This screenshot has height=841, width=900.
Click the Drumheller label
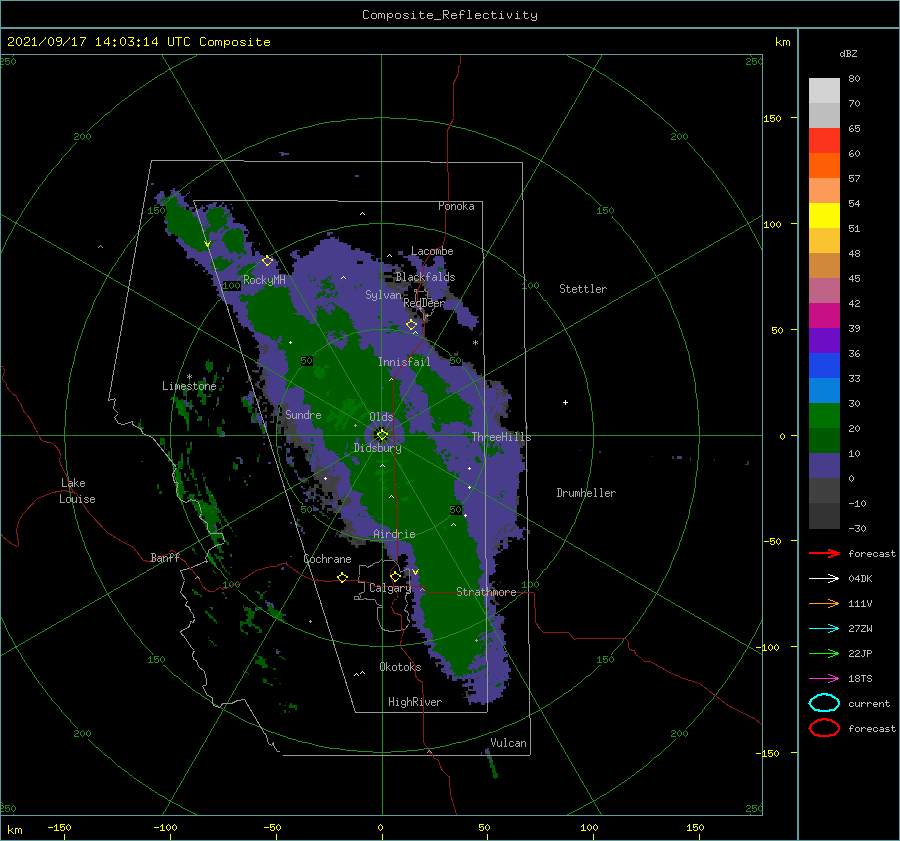pos(586,493)
